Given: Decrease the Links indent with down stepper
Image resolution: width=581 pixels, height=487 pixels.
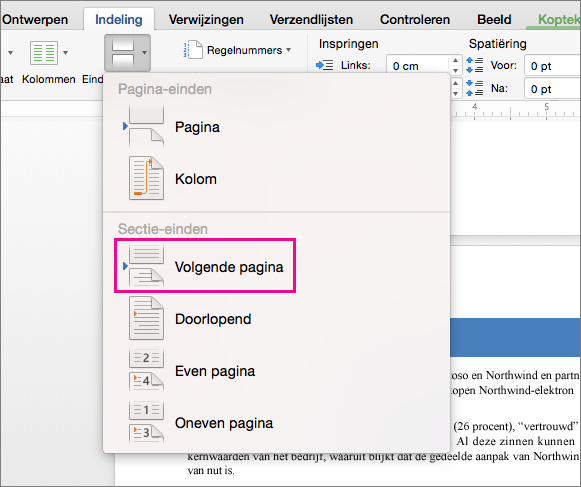Looking at the screenshot, I should click(455, 70).
